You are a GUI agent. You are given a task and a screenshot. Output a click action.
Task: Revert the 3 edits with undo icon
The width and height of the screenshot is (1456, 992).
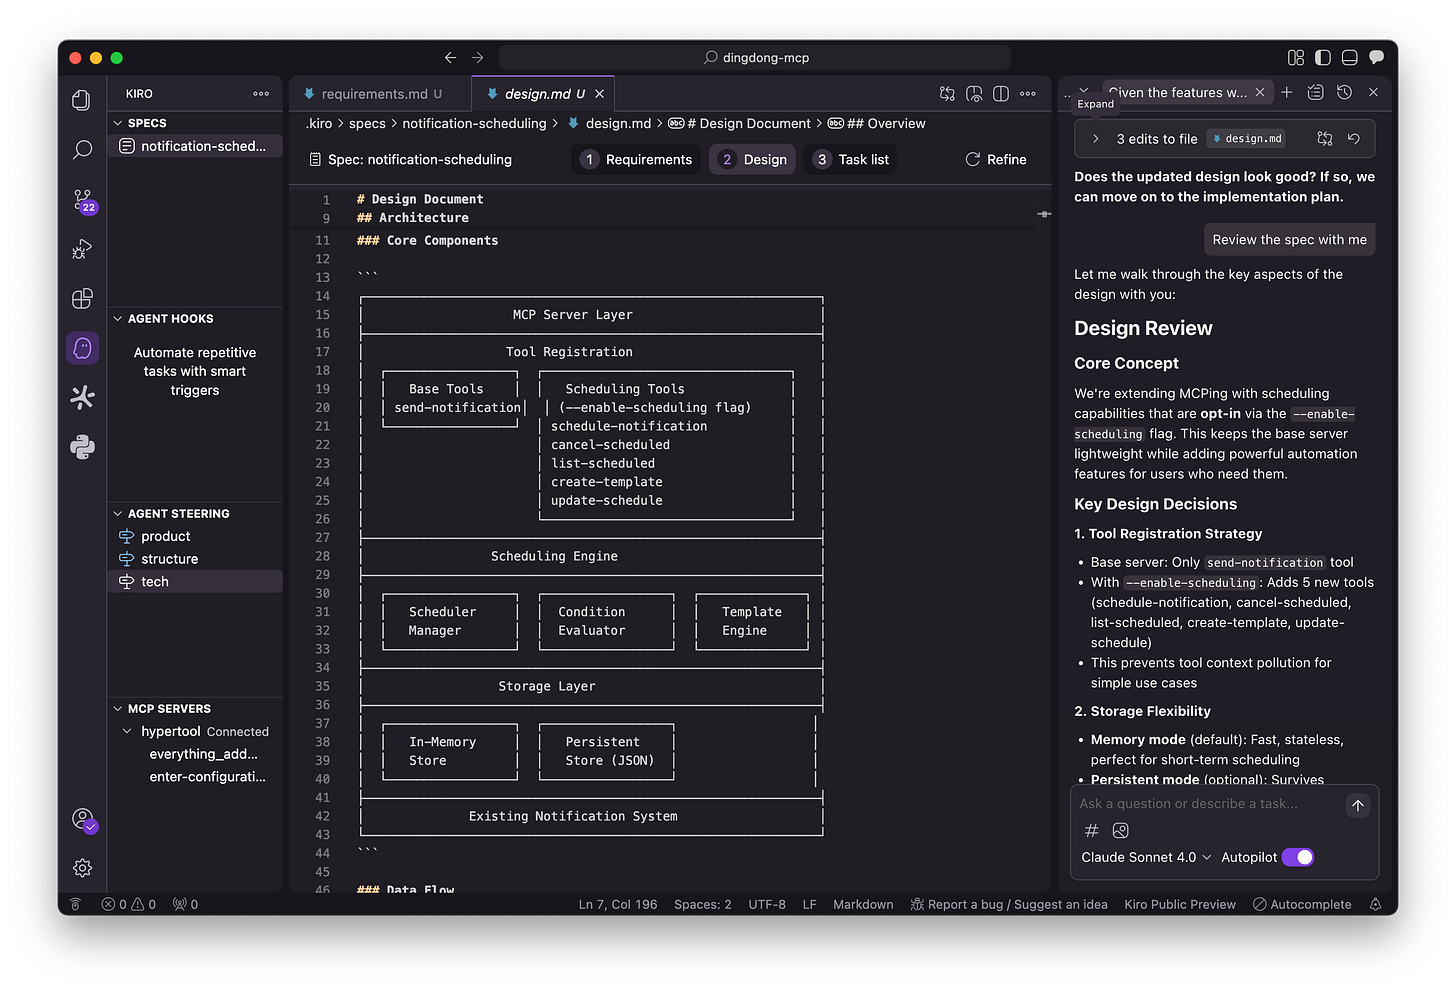(x=1354, y=139)
